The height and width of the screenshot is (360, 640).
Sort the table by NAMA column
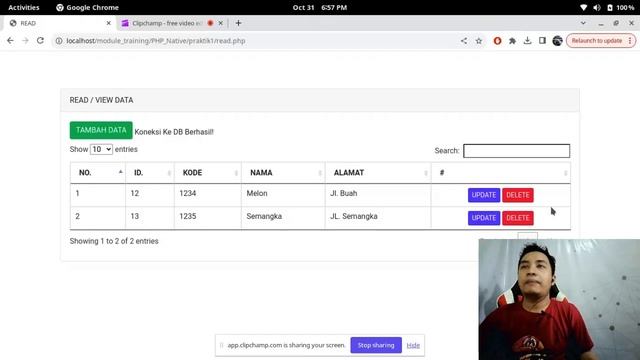pos(283,173)
